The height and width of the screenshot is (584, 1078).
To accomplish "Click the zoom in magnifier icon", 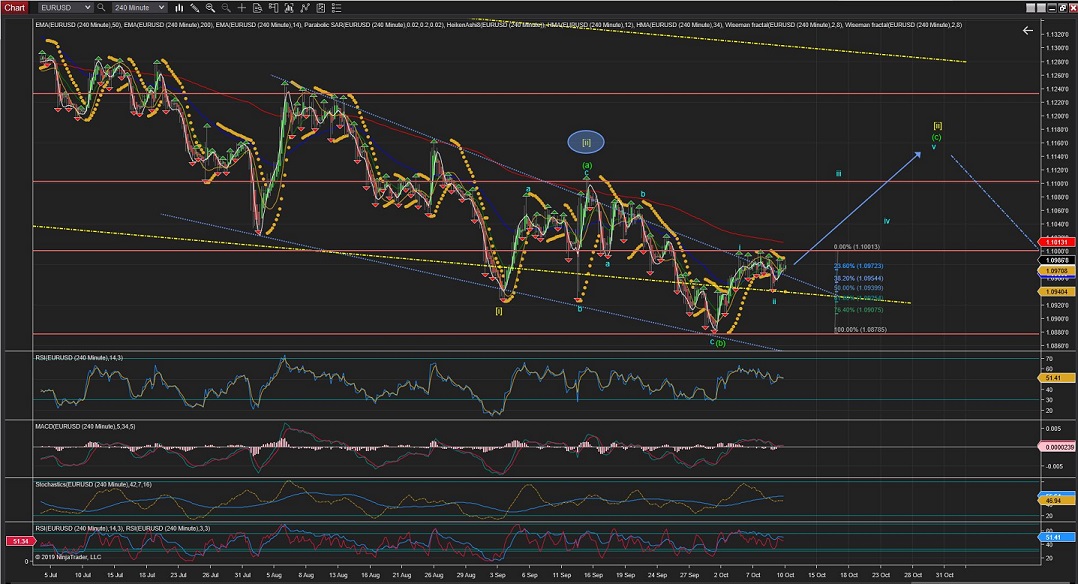I will coord(210,7).
